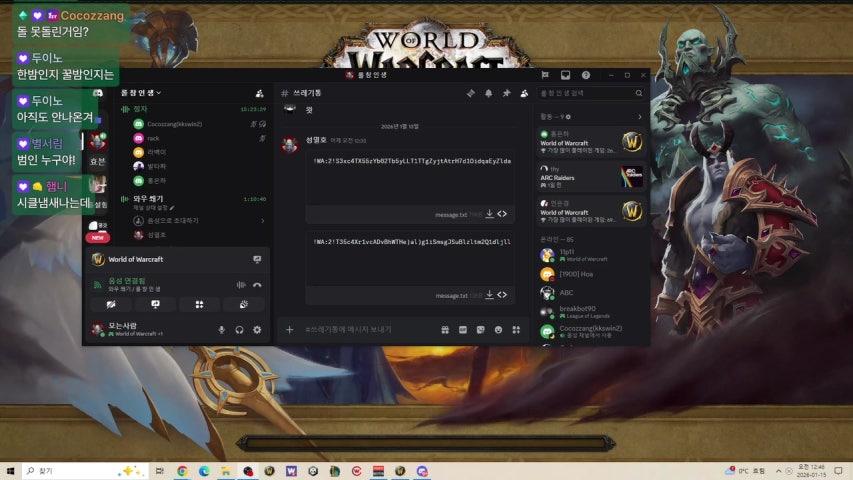Download the second message.txt attachment

click(490, 295)
